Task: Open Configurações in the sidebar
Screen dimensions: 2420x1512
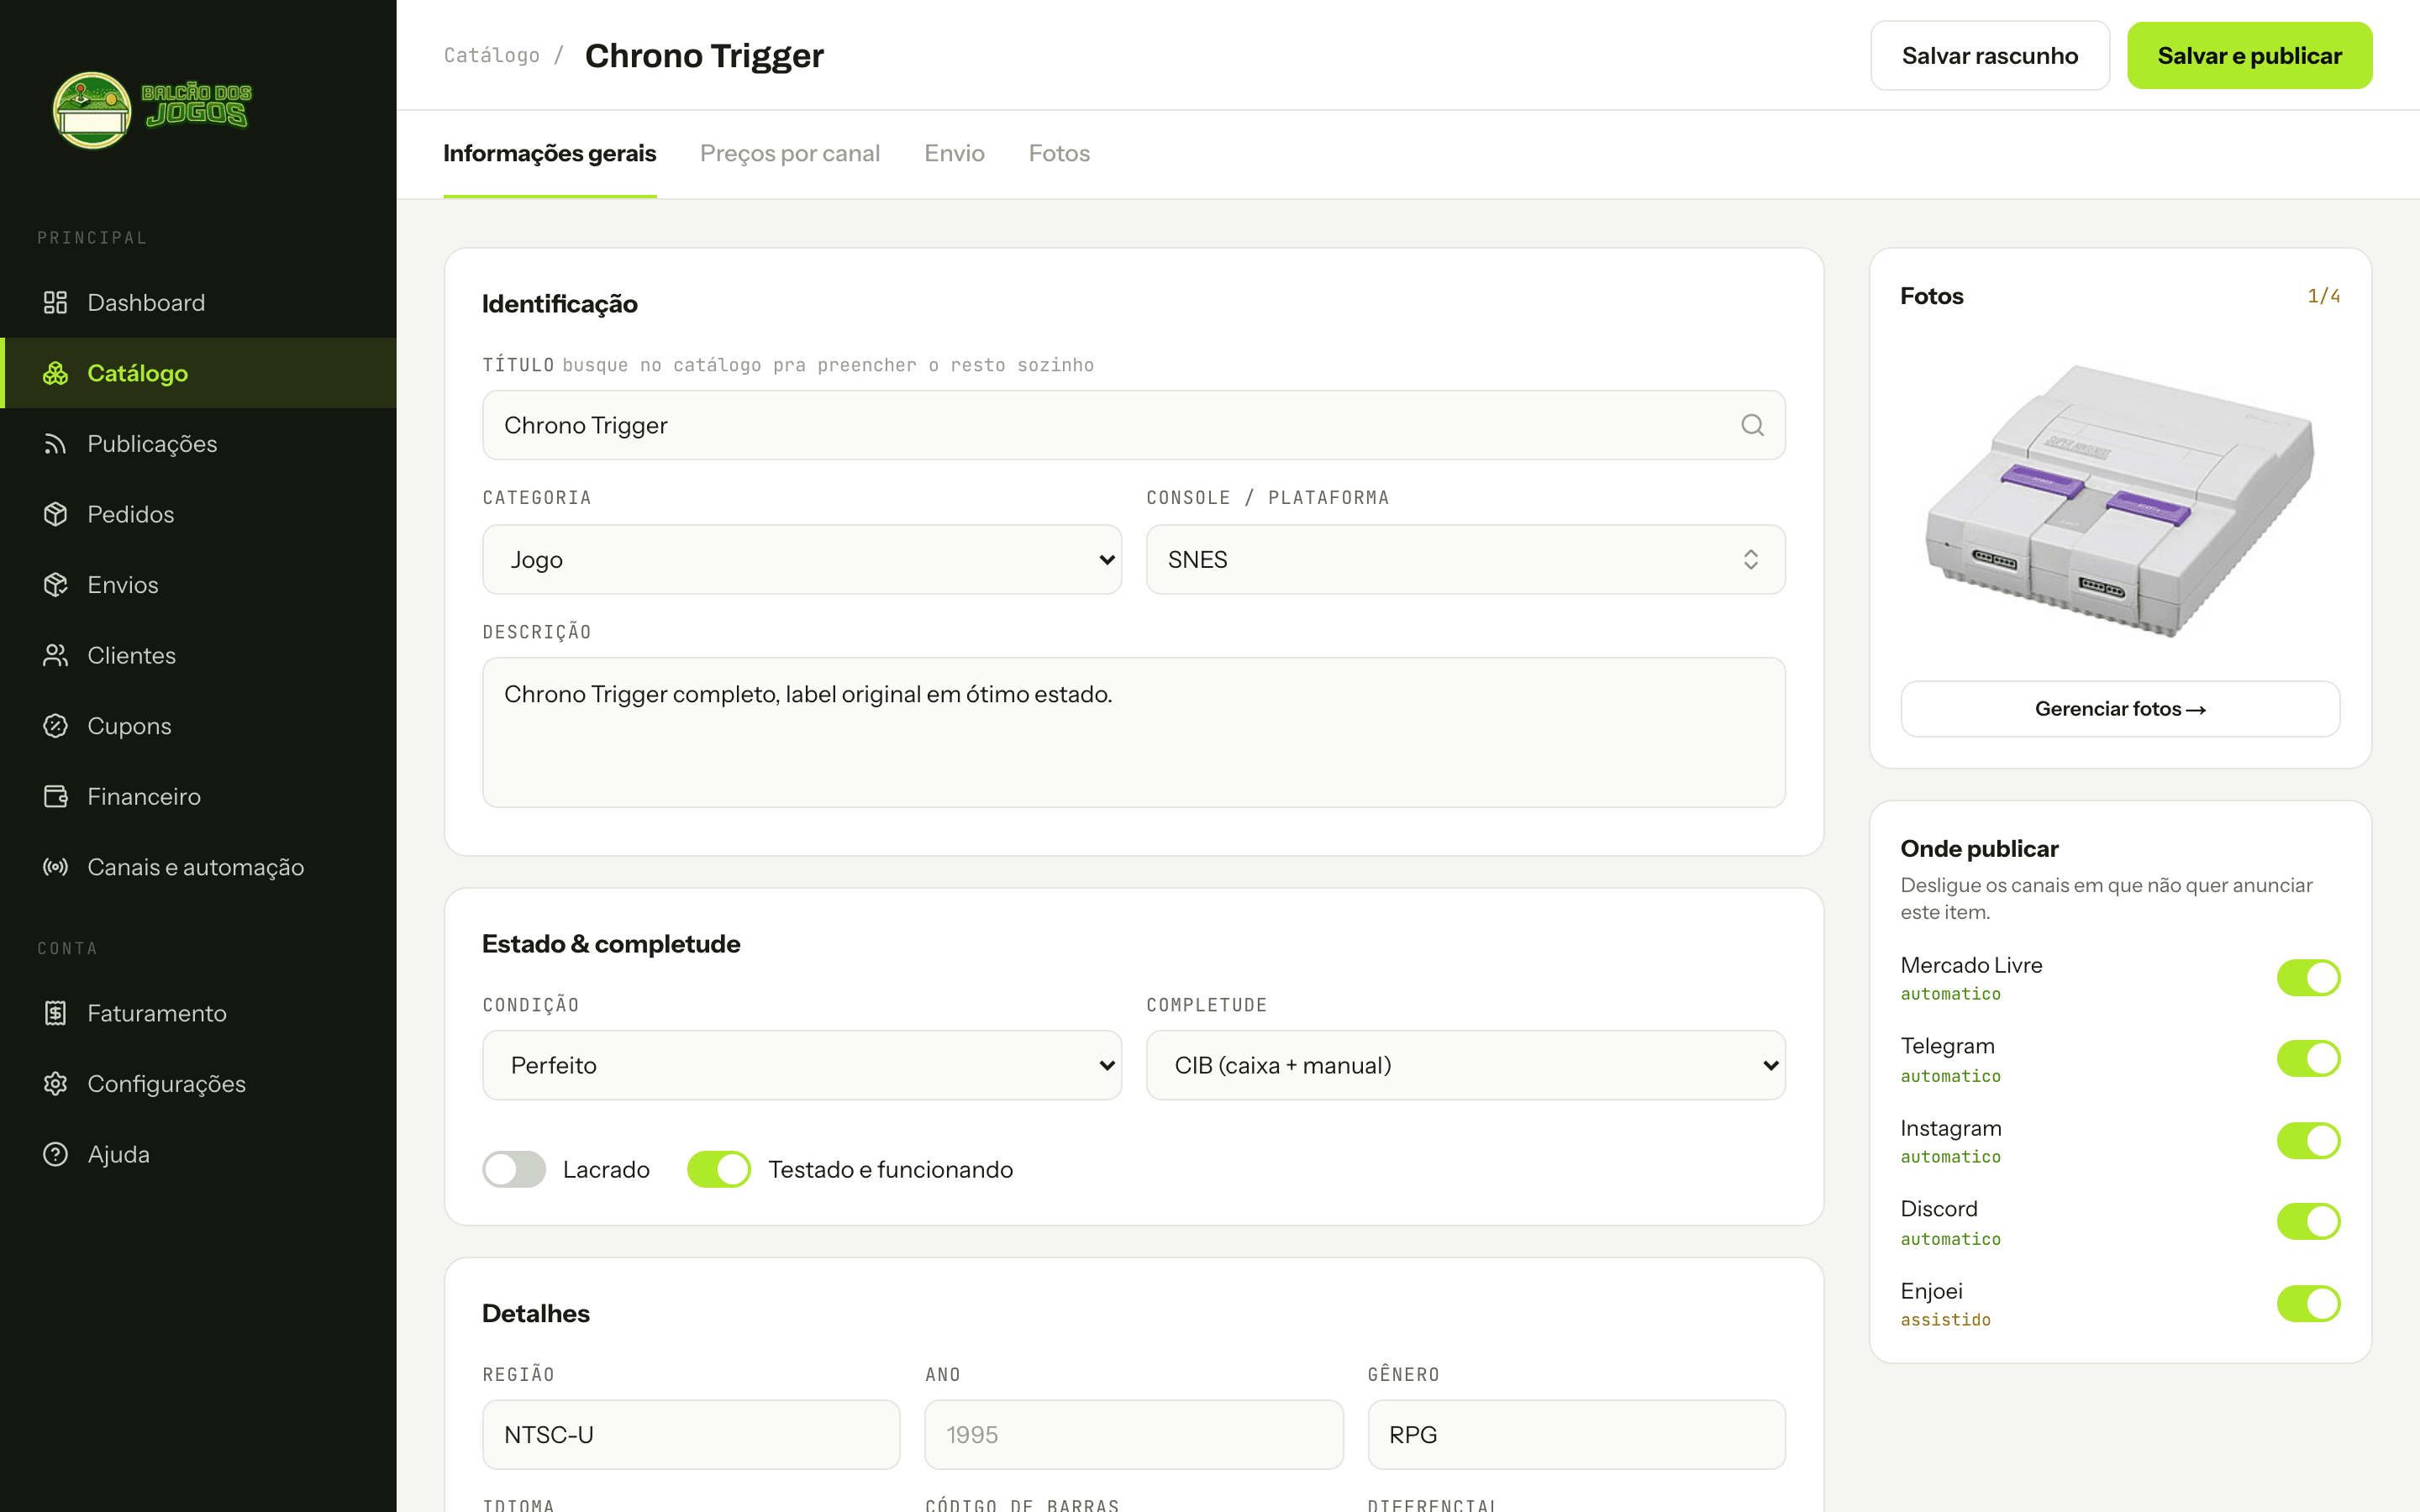Action: (x=198, y=1083)
